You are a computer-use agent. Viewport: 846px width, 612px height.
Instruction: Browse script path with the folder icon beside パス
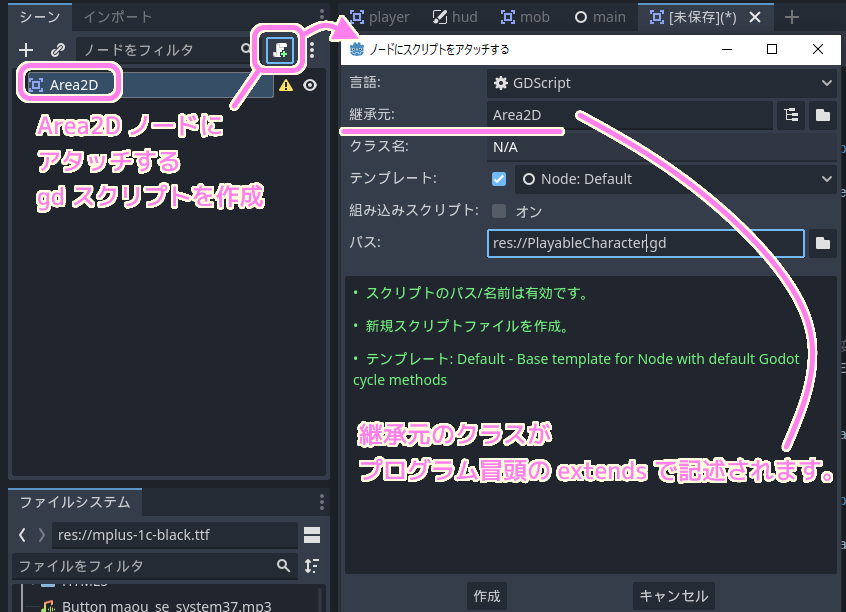[x=824, y=243]
